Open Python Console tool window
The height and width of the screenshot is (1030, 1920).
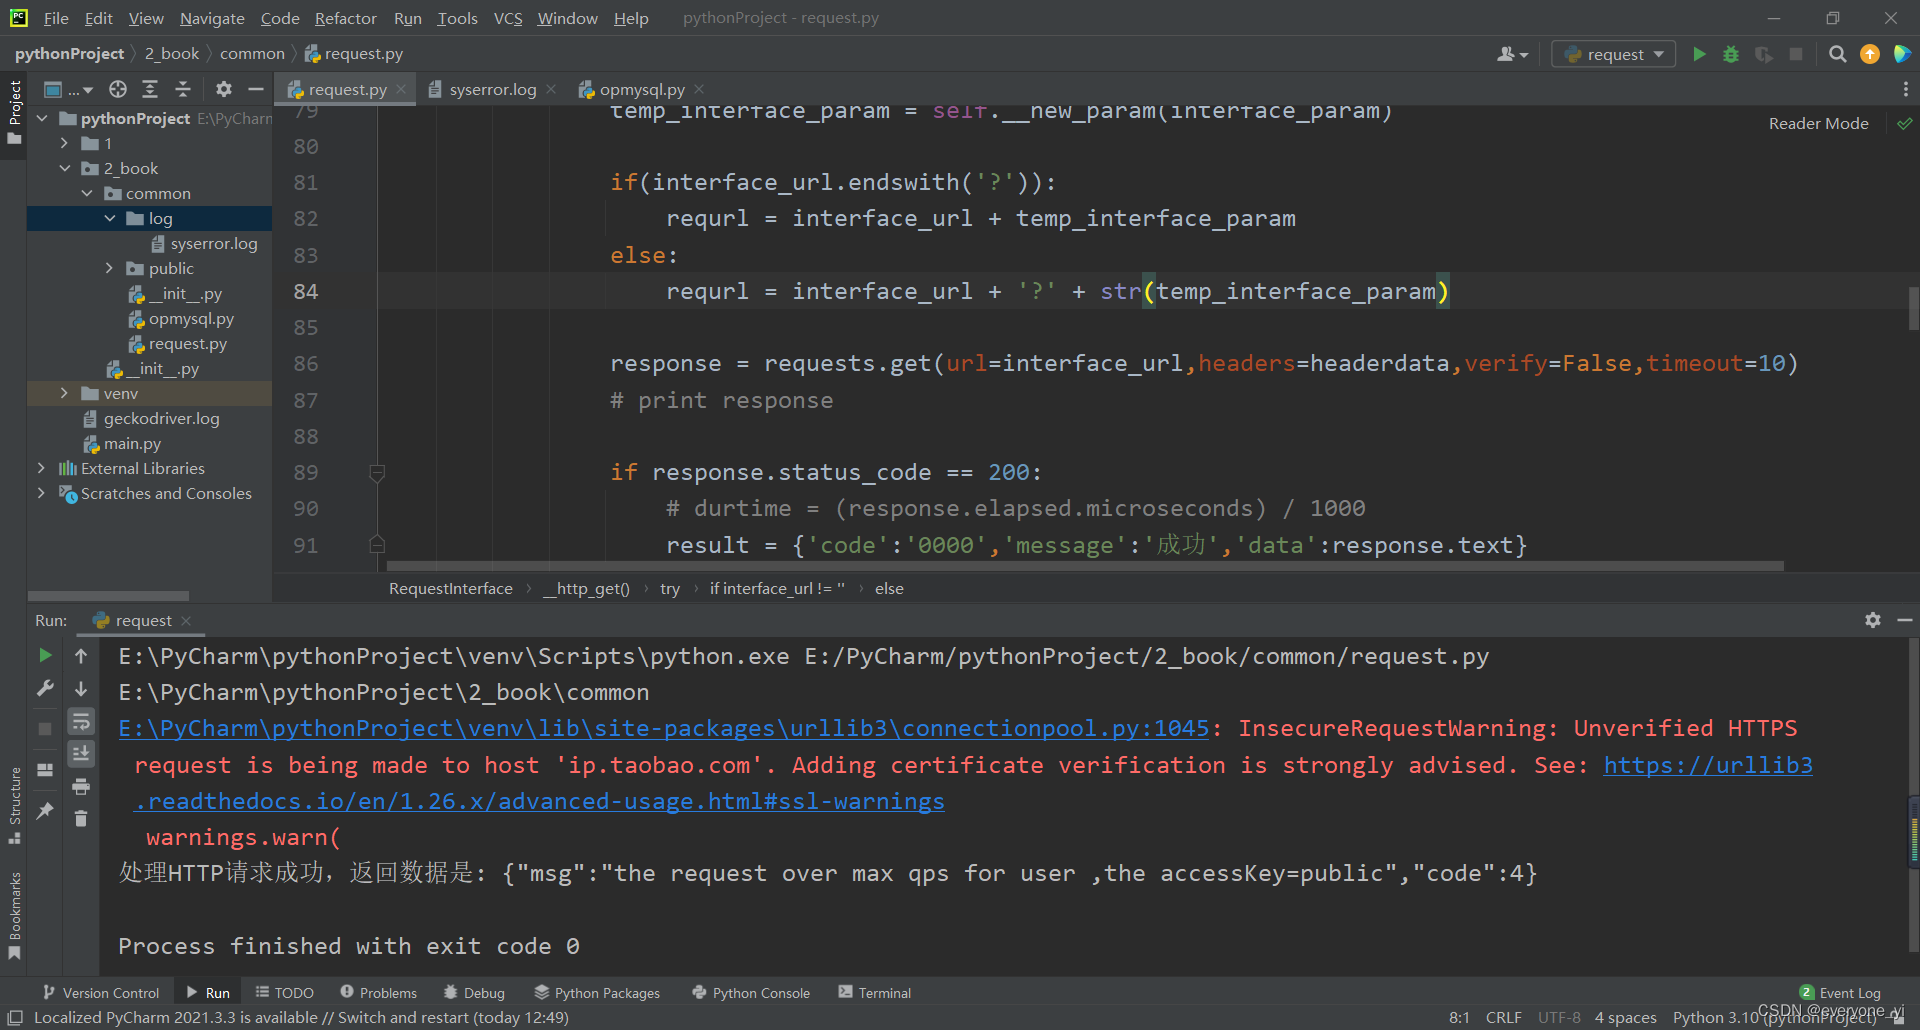pyautogui.click(x=750, y=992)
